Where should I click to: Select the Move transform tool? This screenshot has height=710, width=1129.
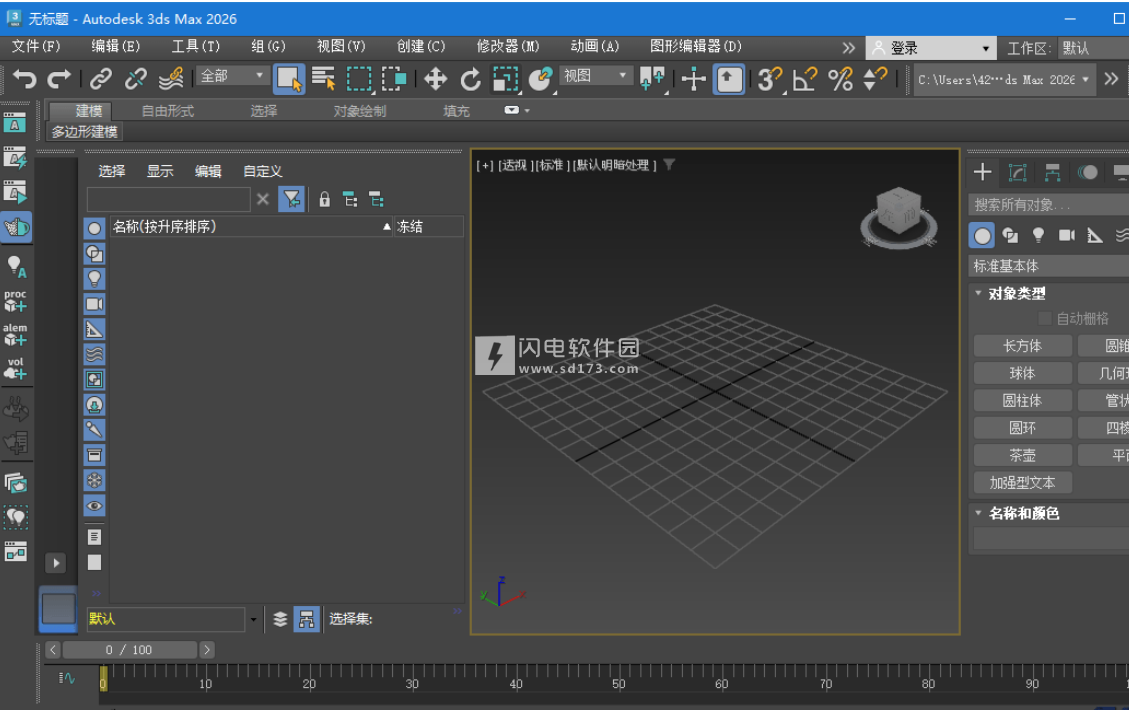click(435, 79)
